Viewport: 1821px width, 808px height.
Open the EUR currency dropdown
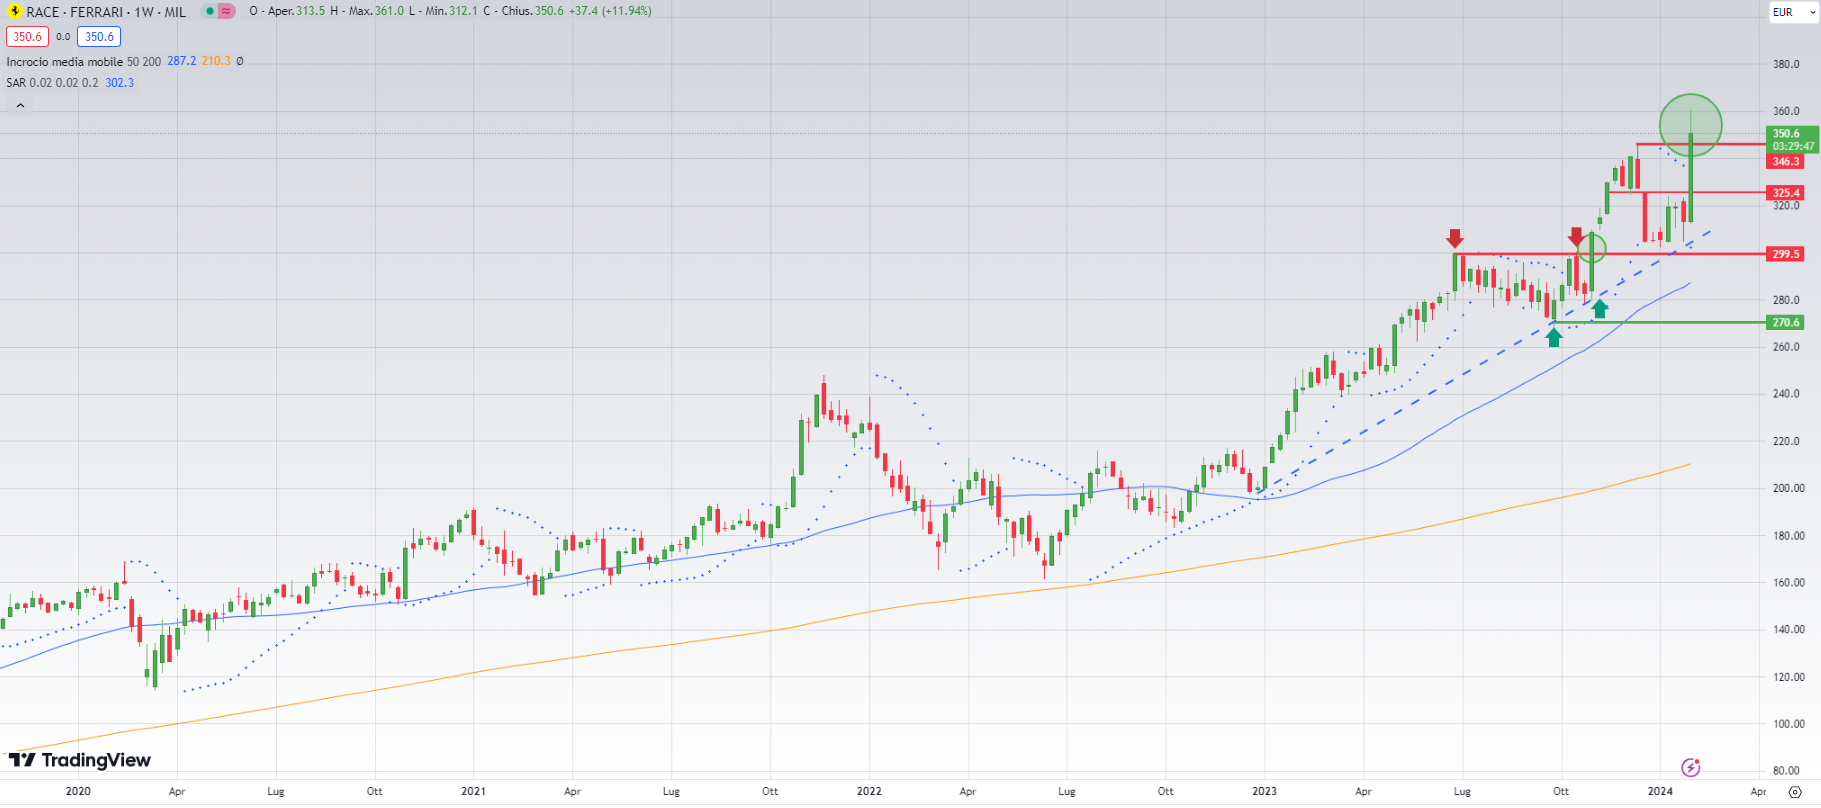click(1794, 12)
